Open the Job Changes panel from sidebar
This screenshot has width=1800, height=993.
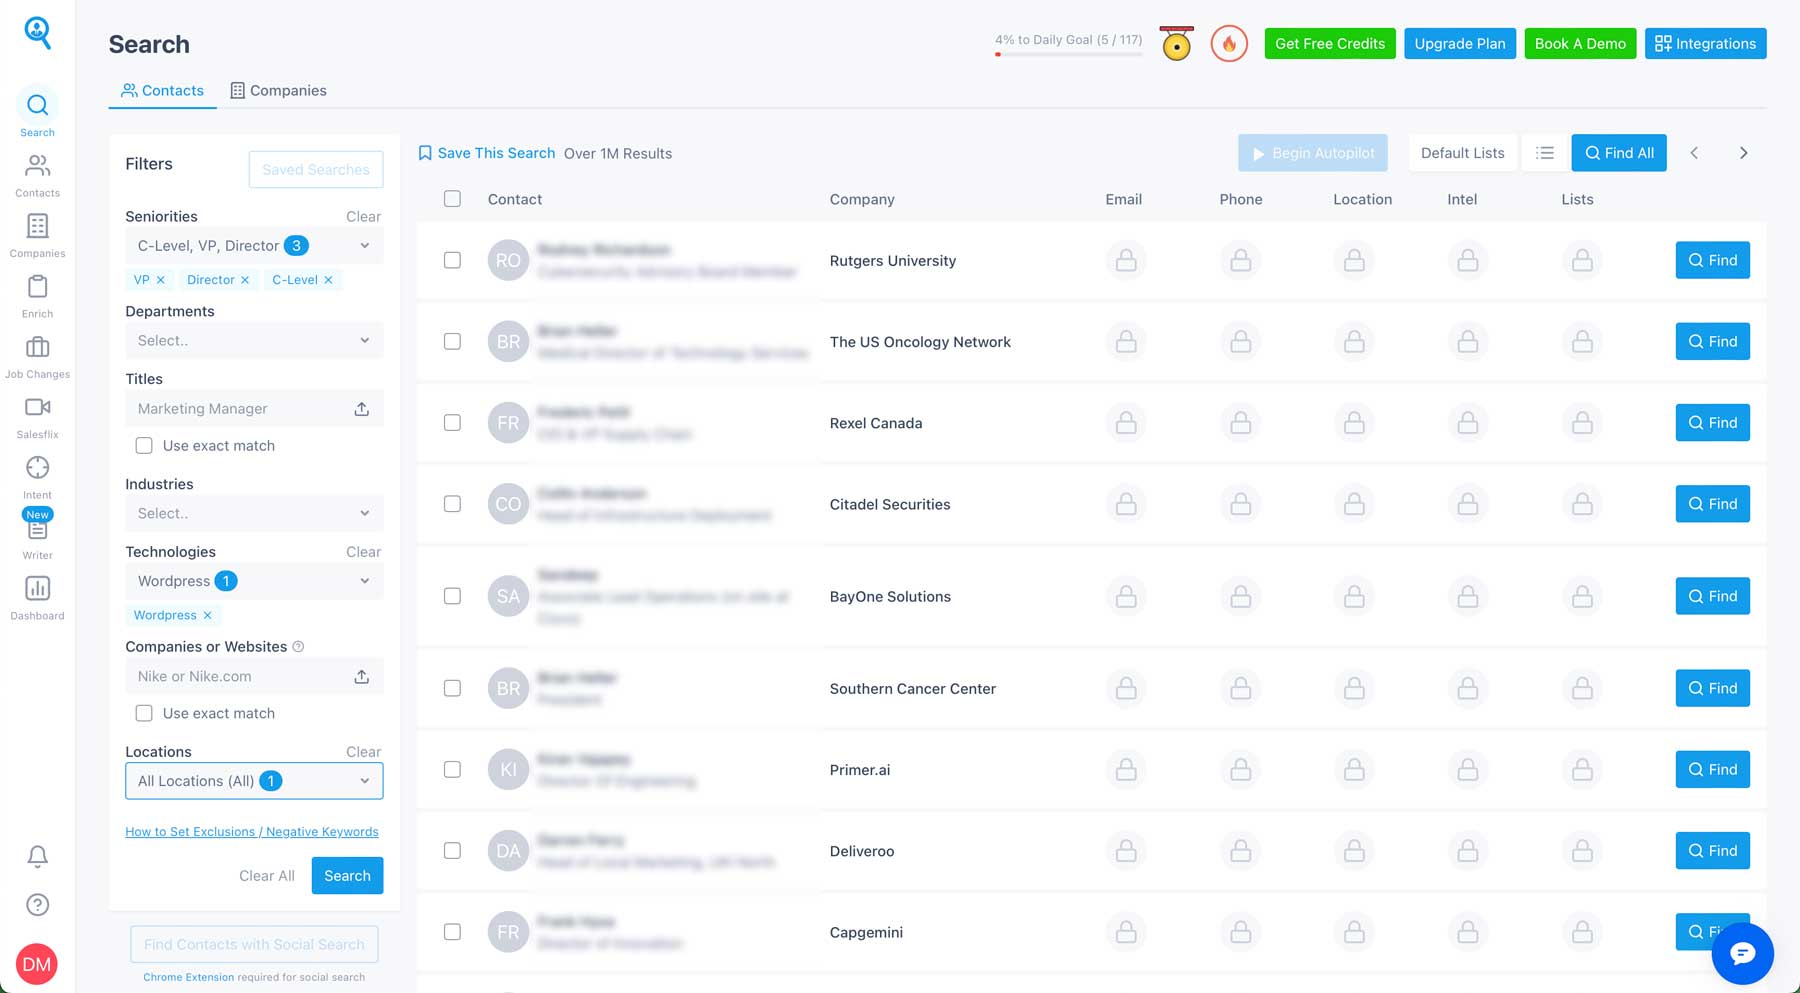(37, 355)
